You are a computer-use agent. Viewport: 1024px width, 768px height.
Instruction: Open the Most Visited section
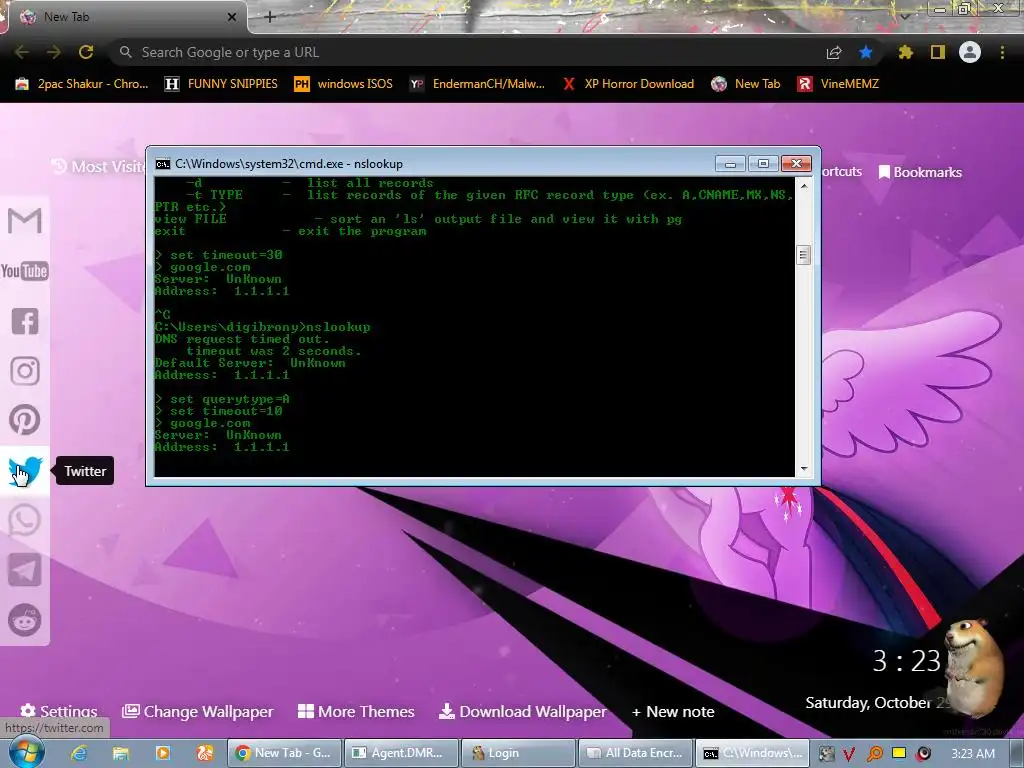tap(98, 167)
